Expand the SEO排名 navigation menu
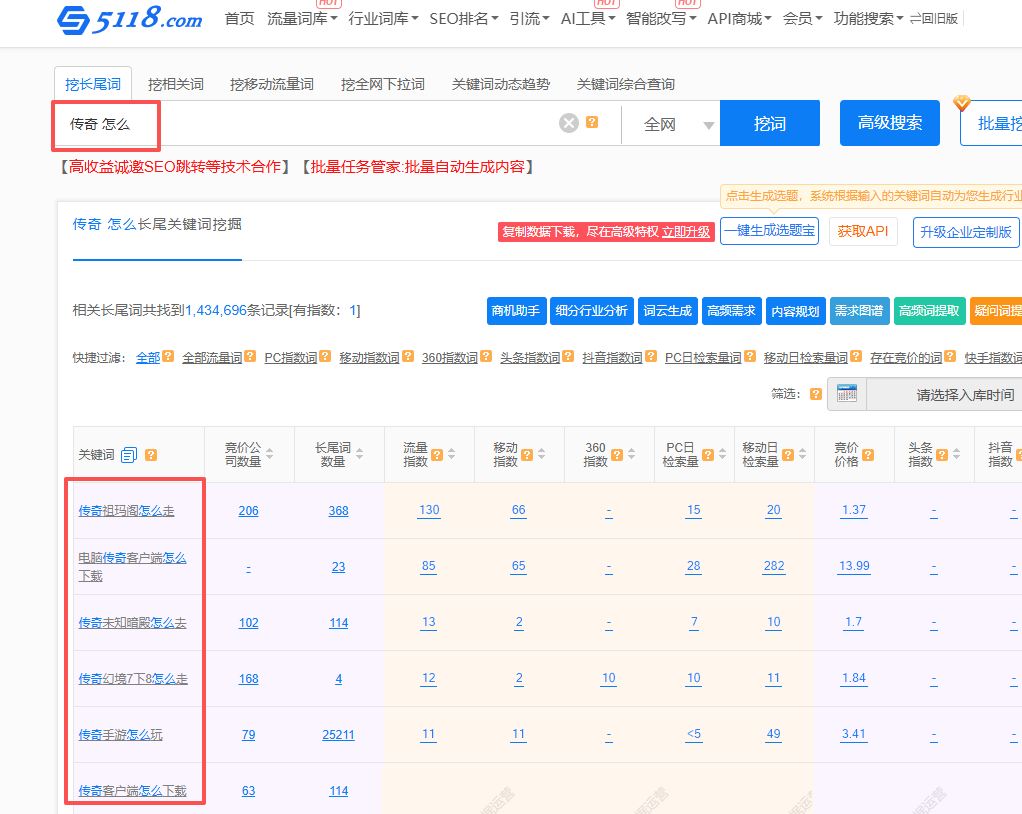 (x=463, y=19)
